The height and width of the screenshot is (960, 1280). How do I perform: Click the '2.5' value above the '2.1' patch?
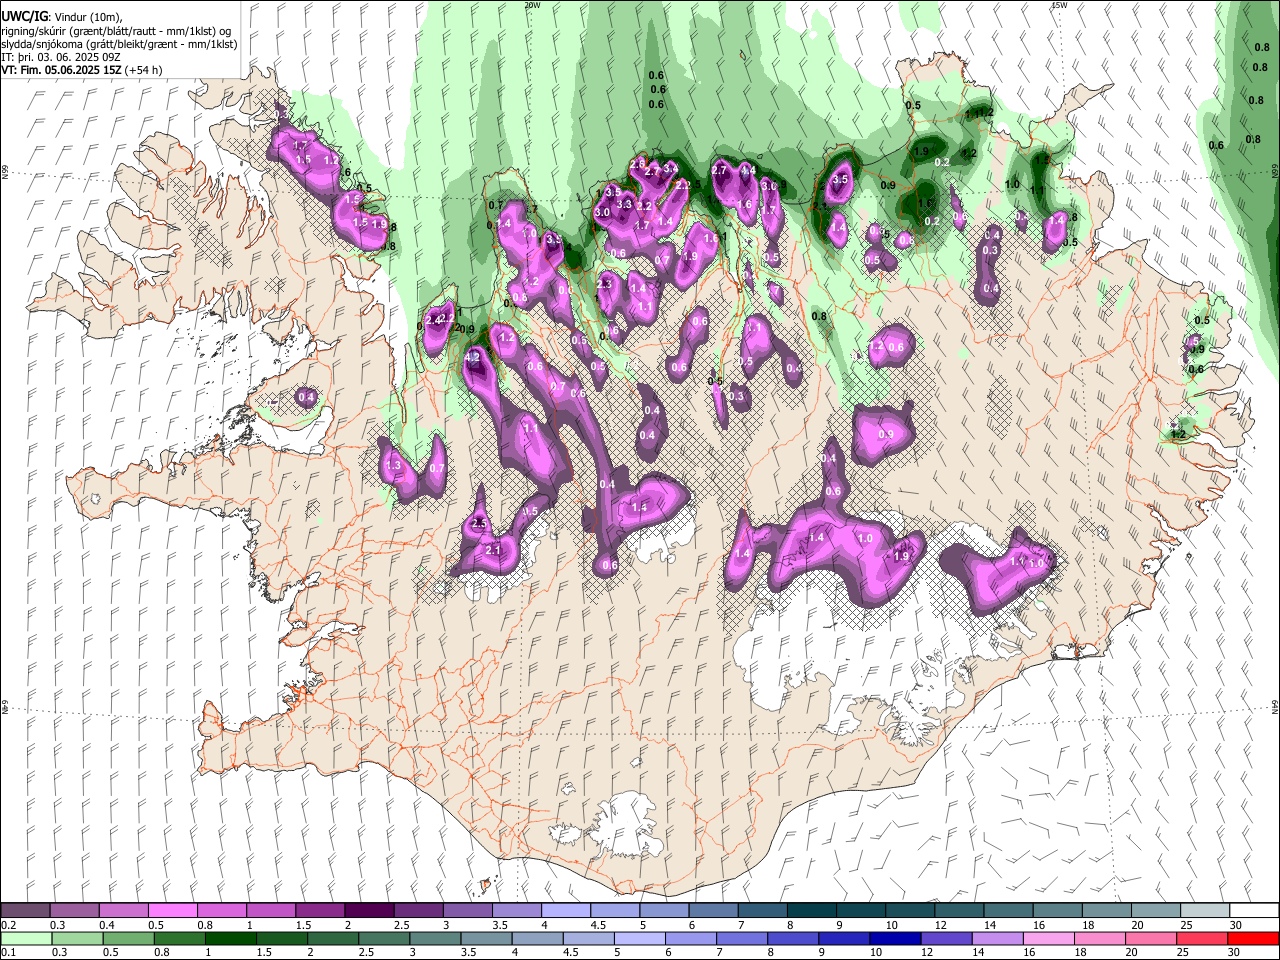point(478,523)
